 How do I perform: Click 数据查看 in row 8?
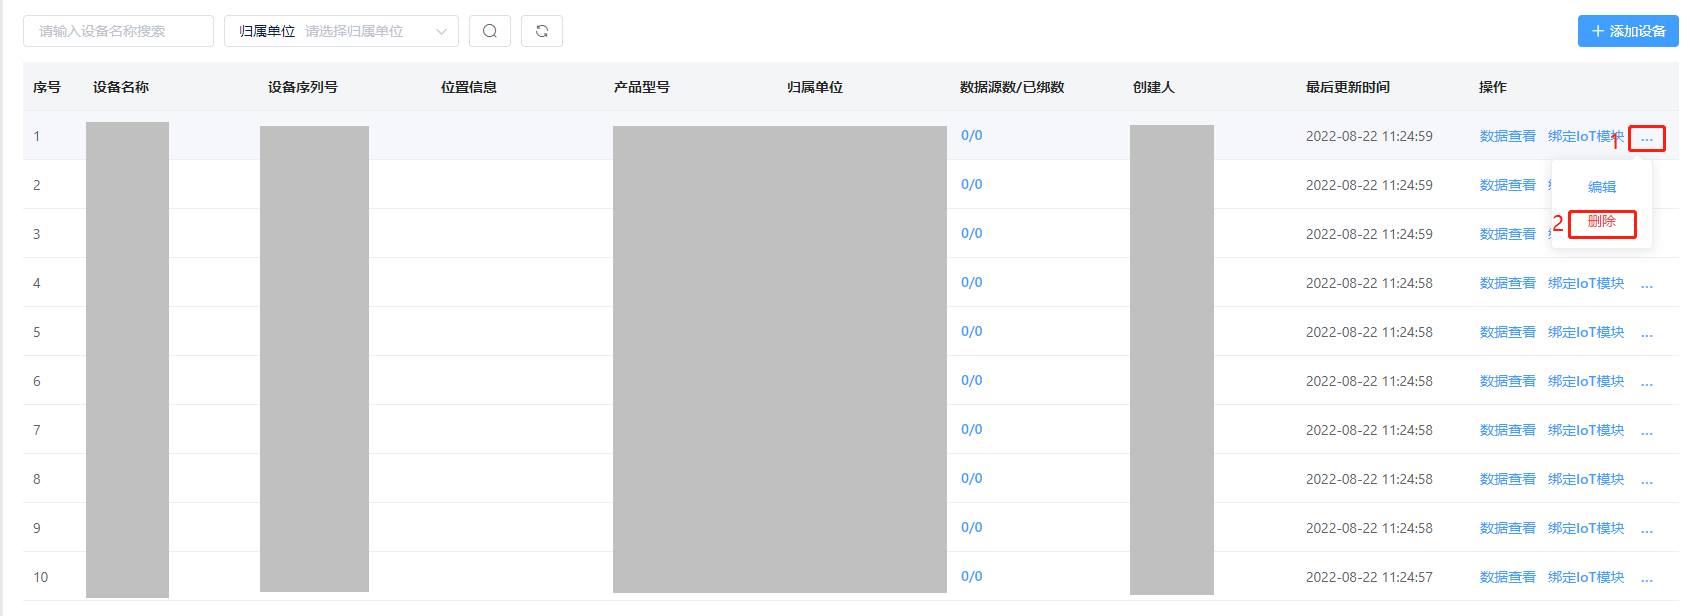click(x=1508, y=479)
